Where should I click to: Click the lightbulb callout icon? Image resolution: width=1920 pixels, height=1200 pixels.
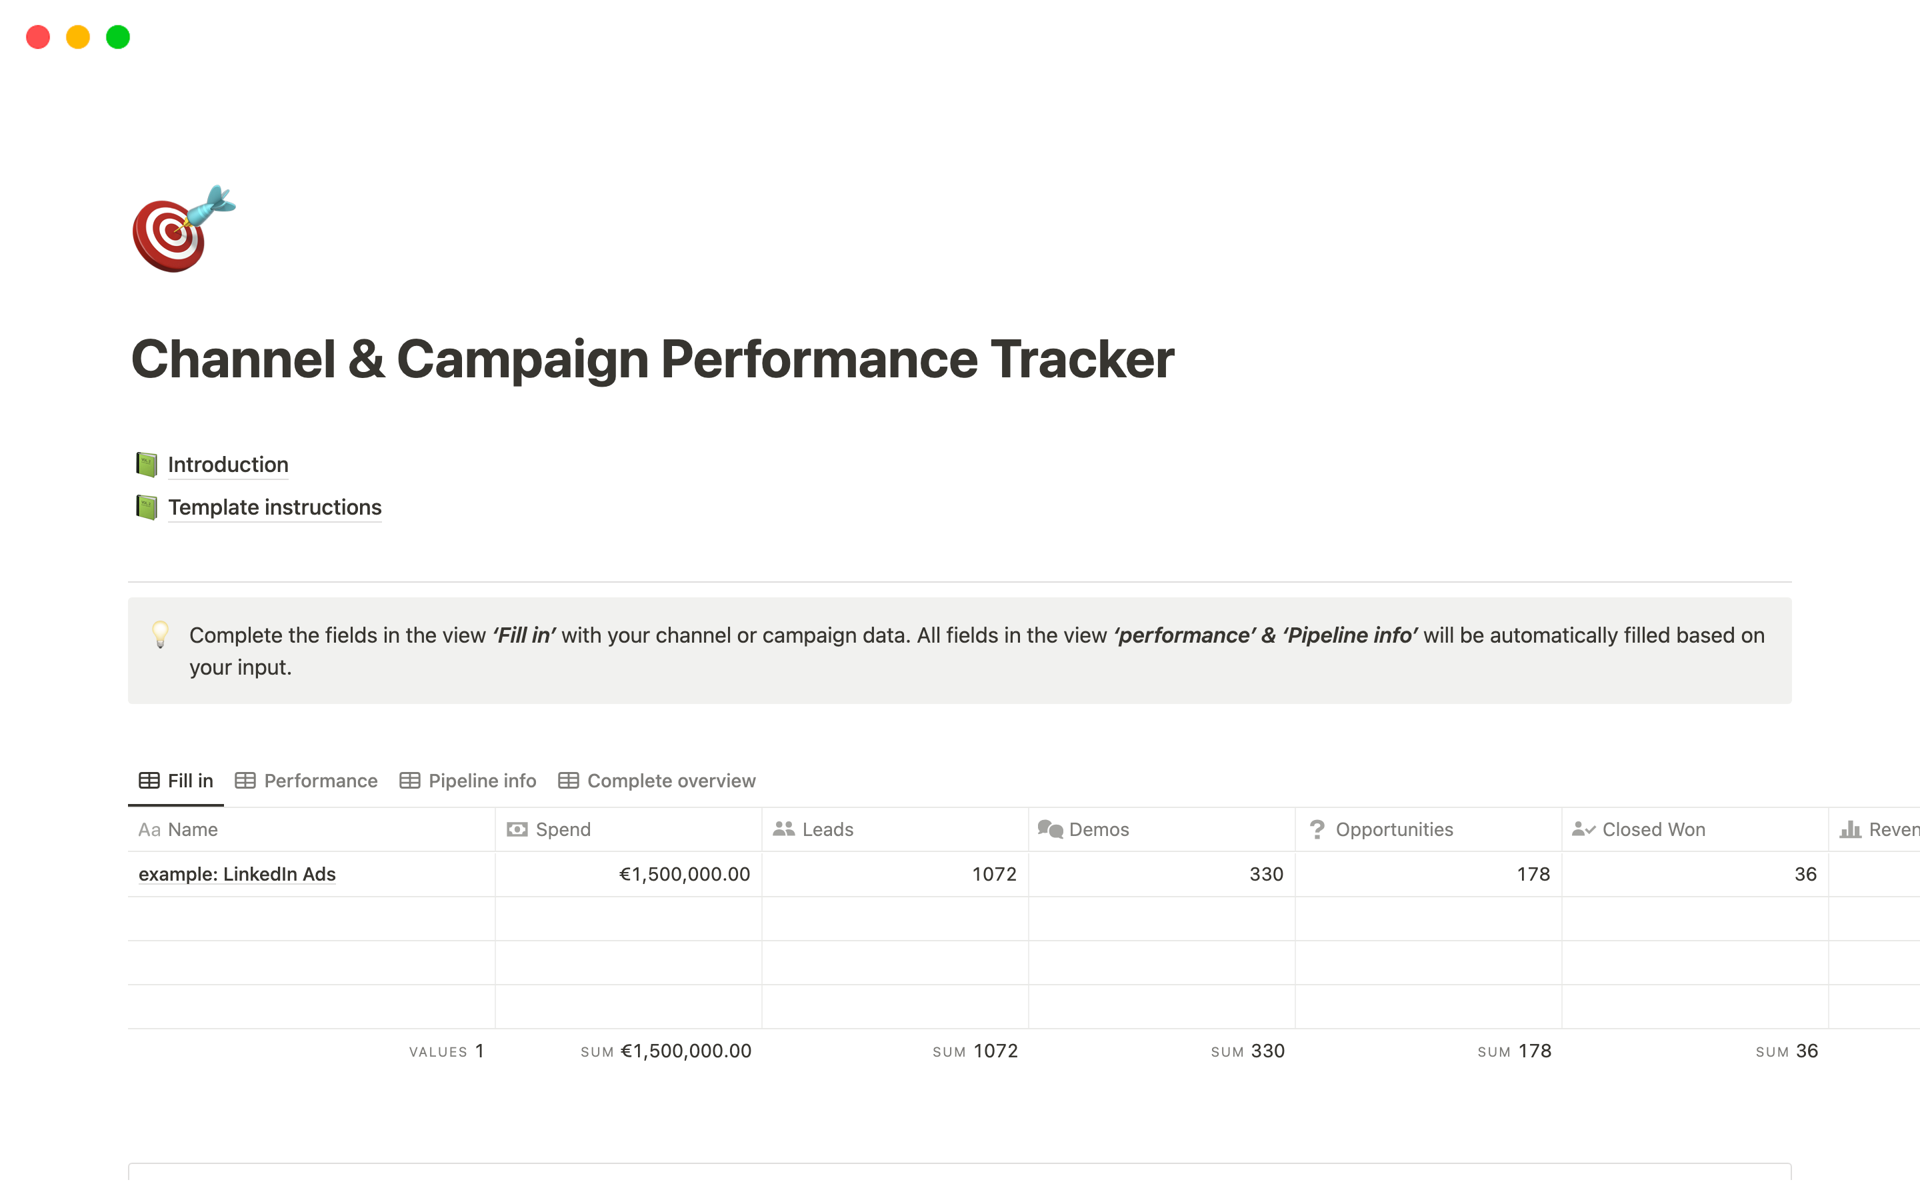(x=160, y=634)
